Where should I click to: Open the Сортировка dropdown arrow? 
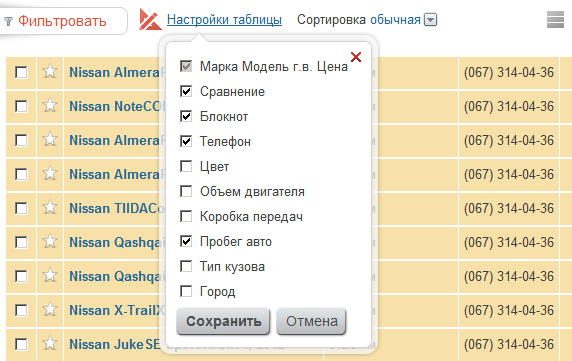point(430,20)
